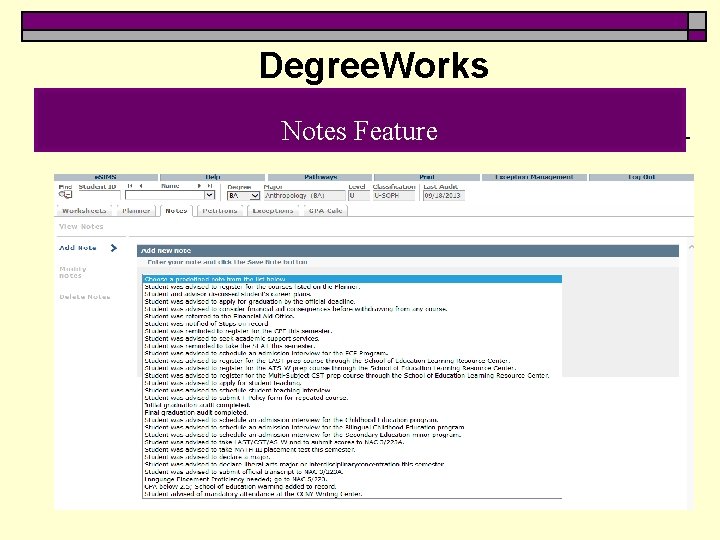The height and width of the screenshot is (540, 720).
Task: Open the Pathways menu button
Action: point(320,177)
